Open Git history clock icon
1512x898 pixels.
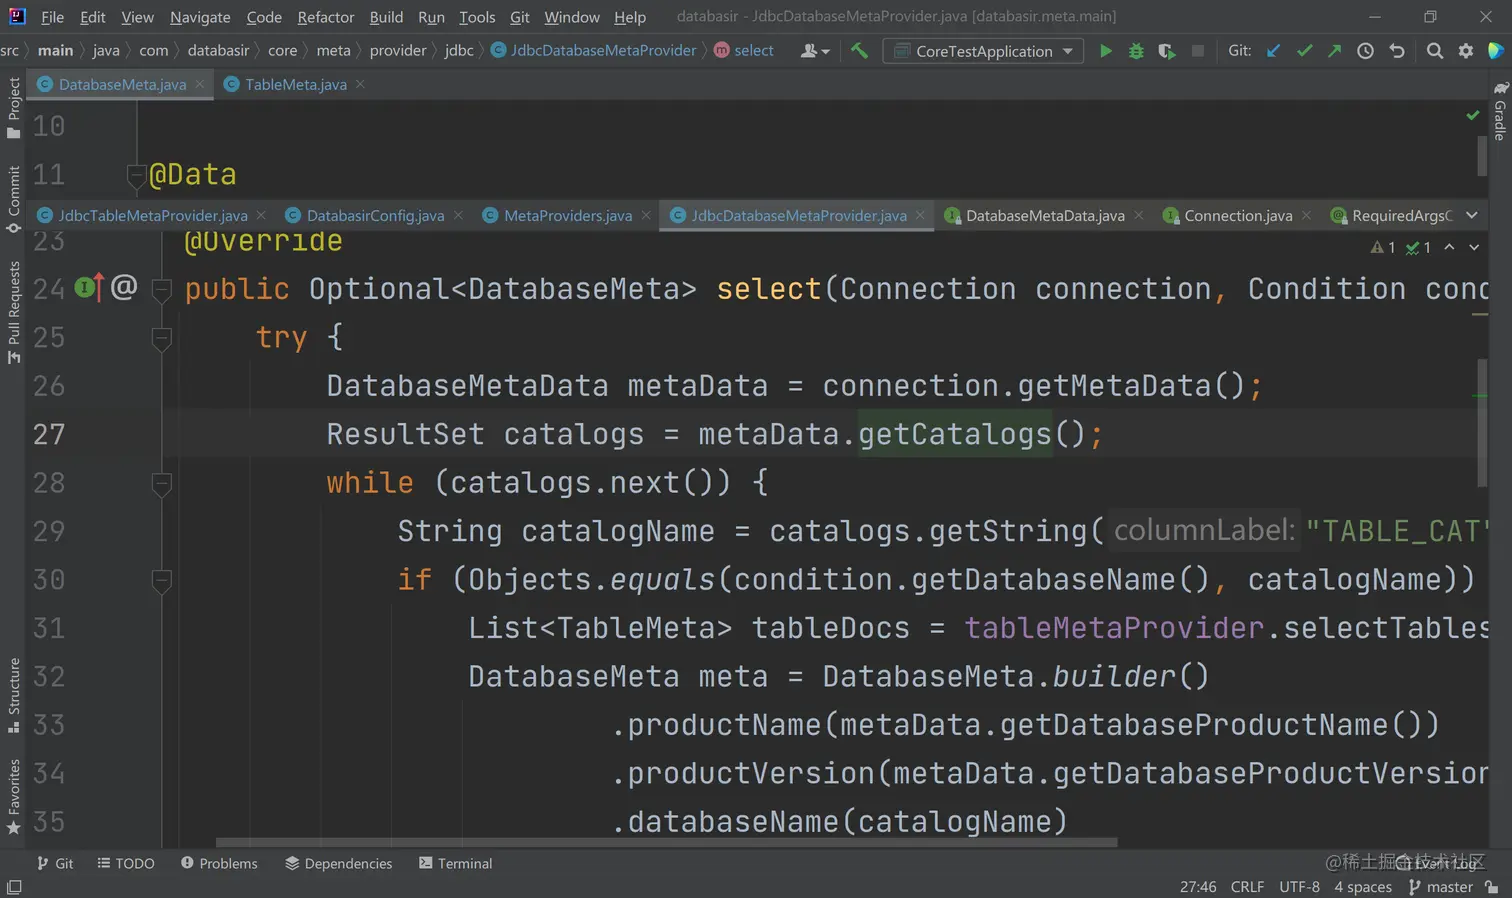(1365, 51)
